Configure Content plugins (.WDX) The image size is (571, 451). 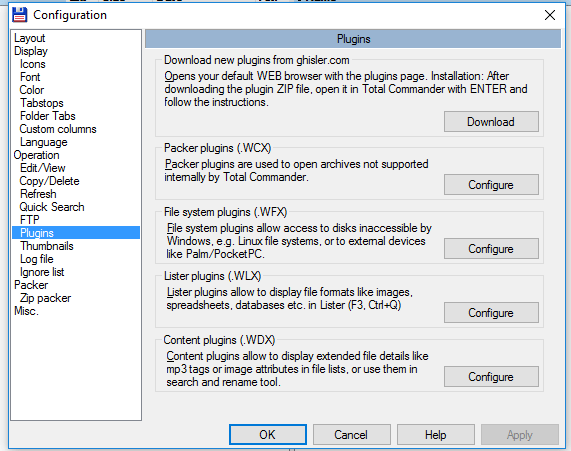click(x=491, y=377)
